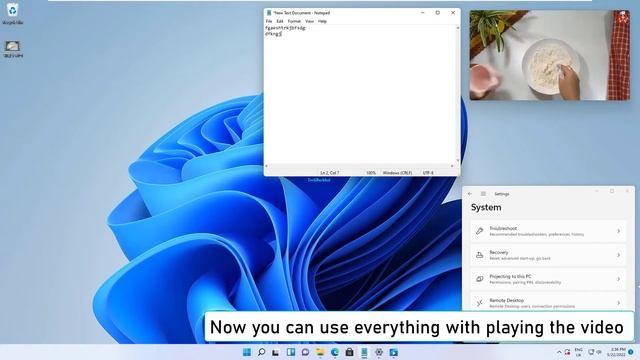Maximize the Notepad window
Image resolution: width=640 pixels, height=360 pixels.
438,13
